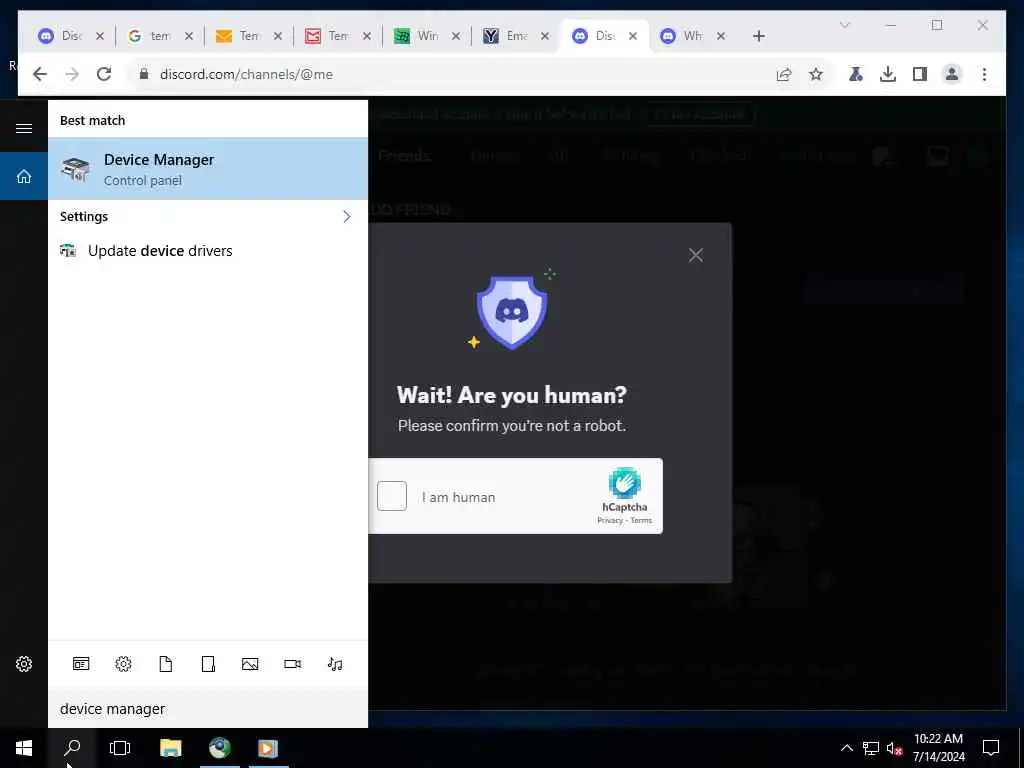Switch to red envelope Temp mail tab
The width and height of the screenshot is (1024, 768).
pyautogui.click(x=336, y=36)
